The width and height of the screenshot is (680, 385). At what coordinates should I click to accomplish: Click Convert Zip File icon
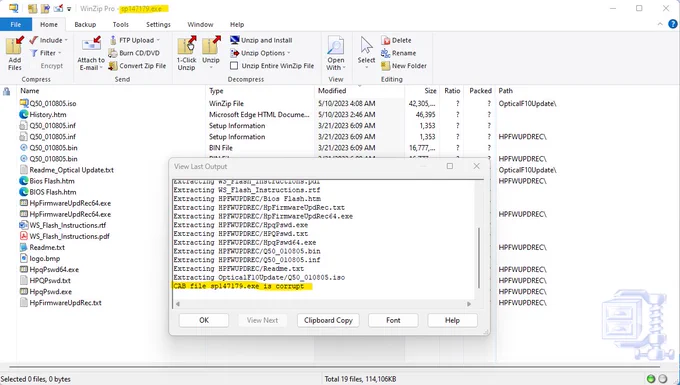point(113,66)
